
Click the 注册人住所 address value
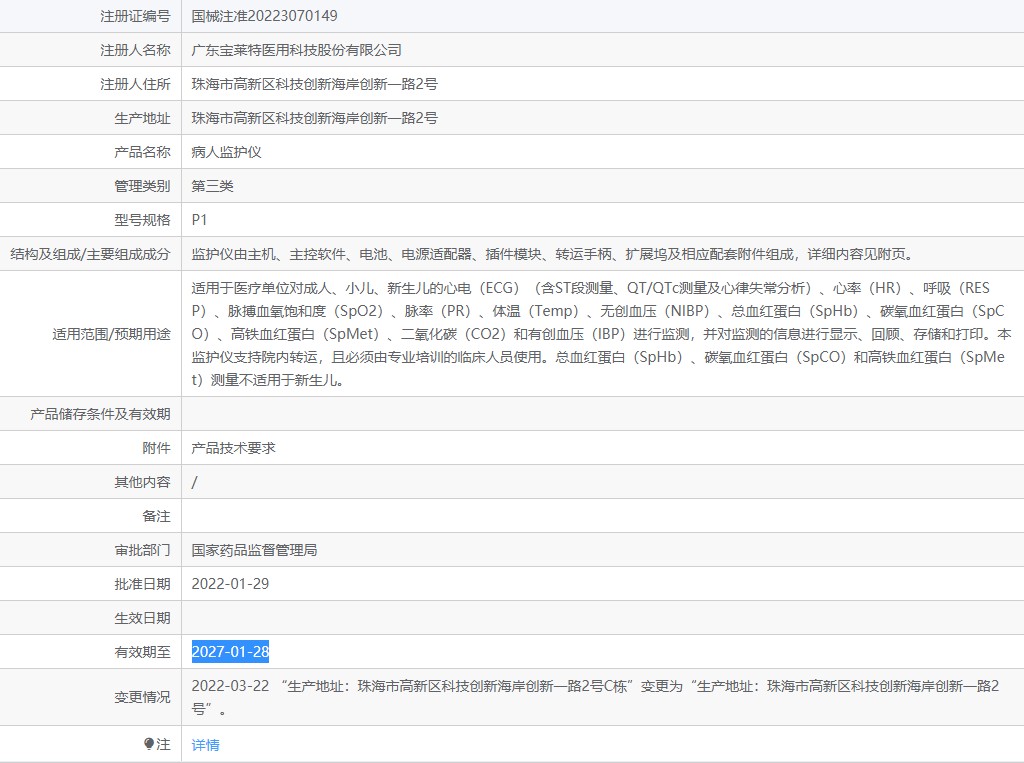(x=314, y=84)
